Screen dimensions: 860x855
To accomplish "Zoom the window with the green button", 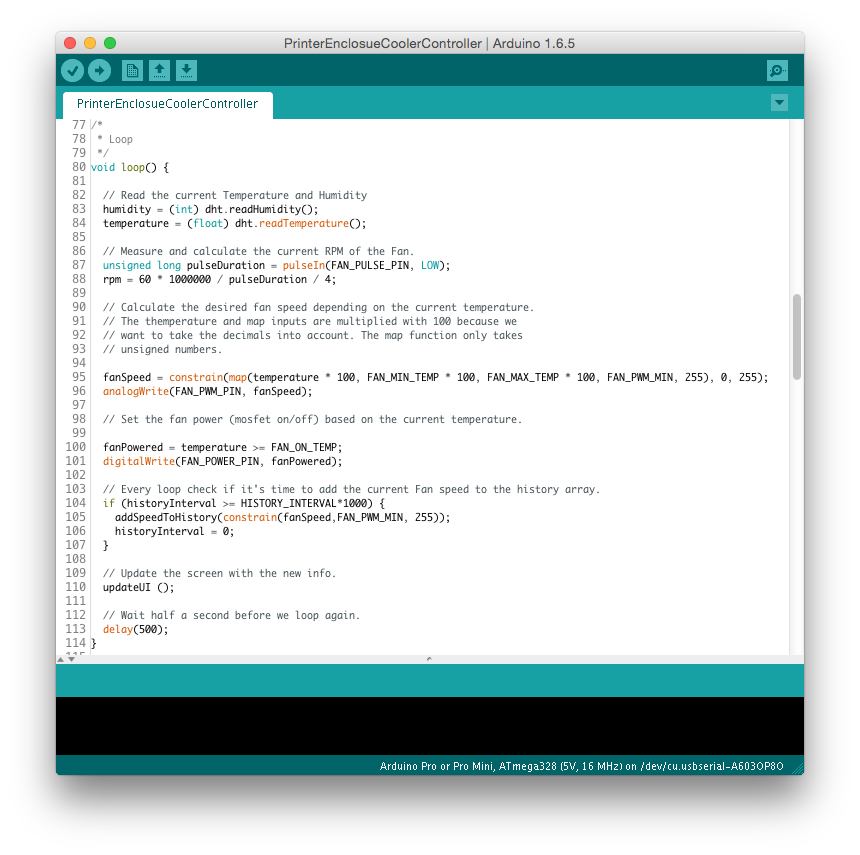I will point(110,43).
